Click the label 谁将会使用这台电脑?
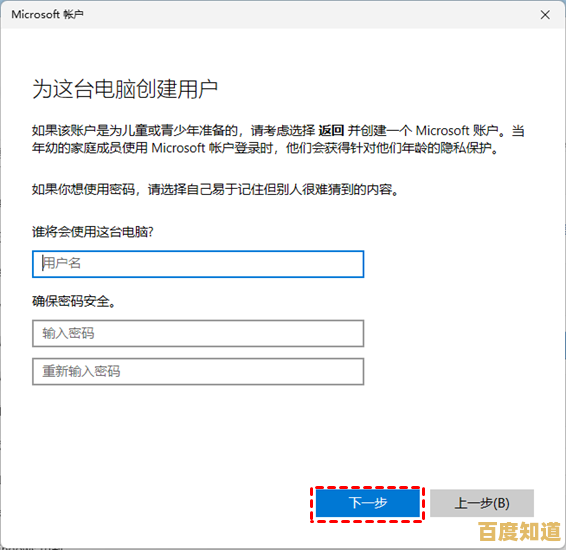The image size is (566, 550). (x=93, y=232)
